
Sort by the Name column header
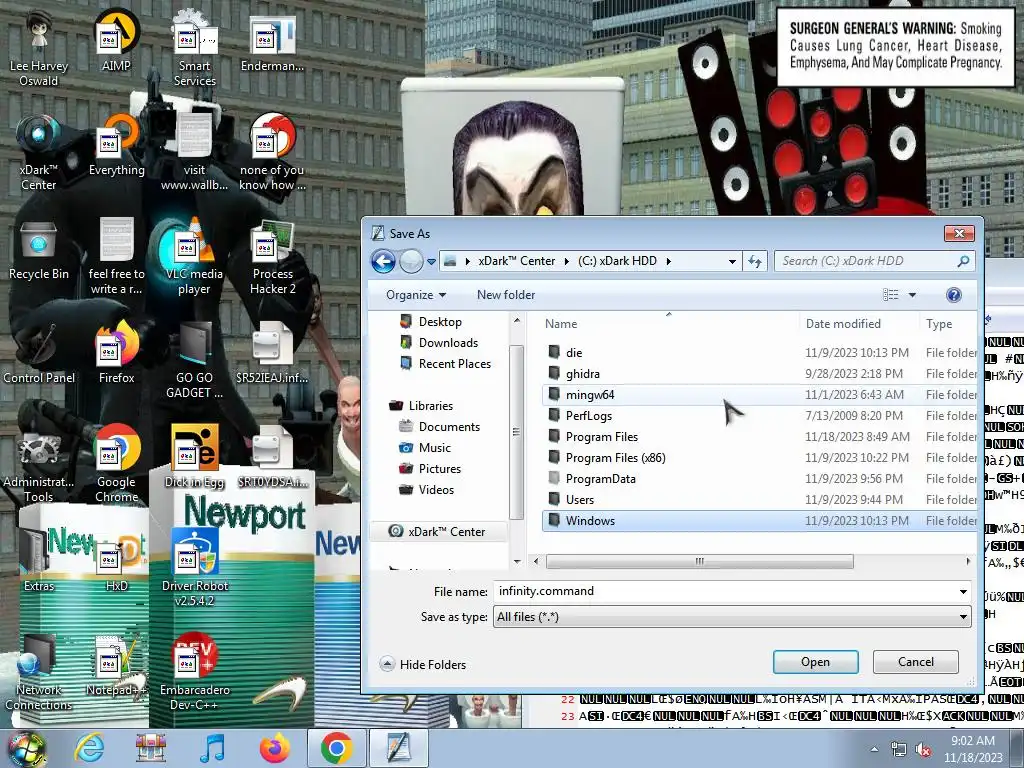[669, 324]
